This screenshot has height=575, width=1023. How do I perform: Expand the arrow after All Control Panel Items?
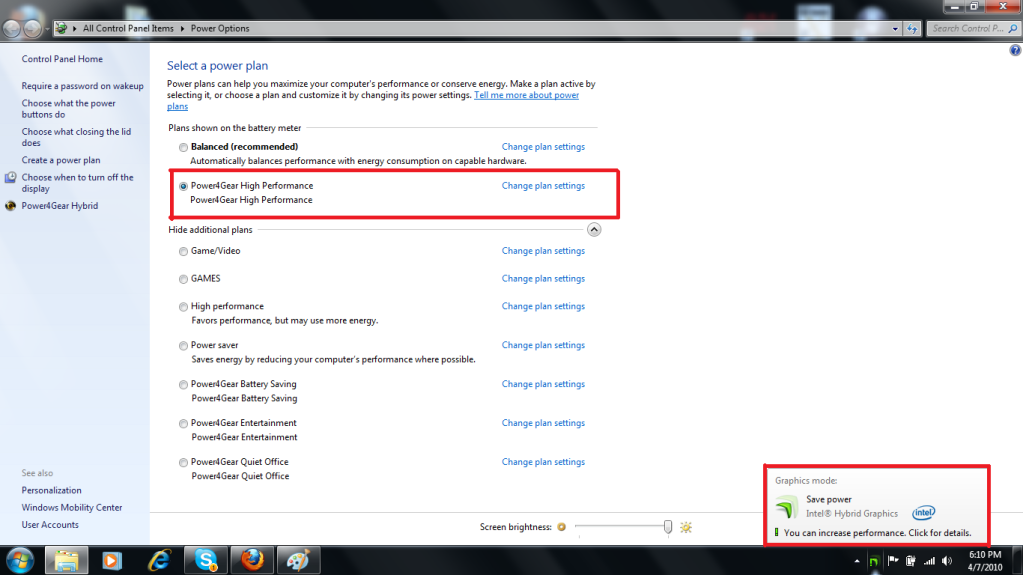(x=182, y=29)
